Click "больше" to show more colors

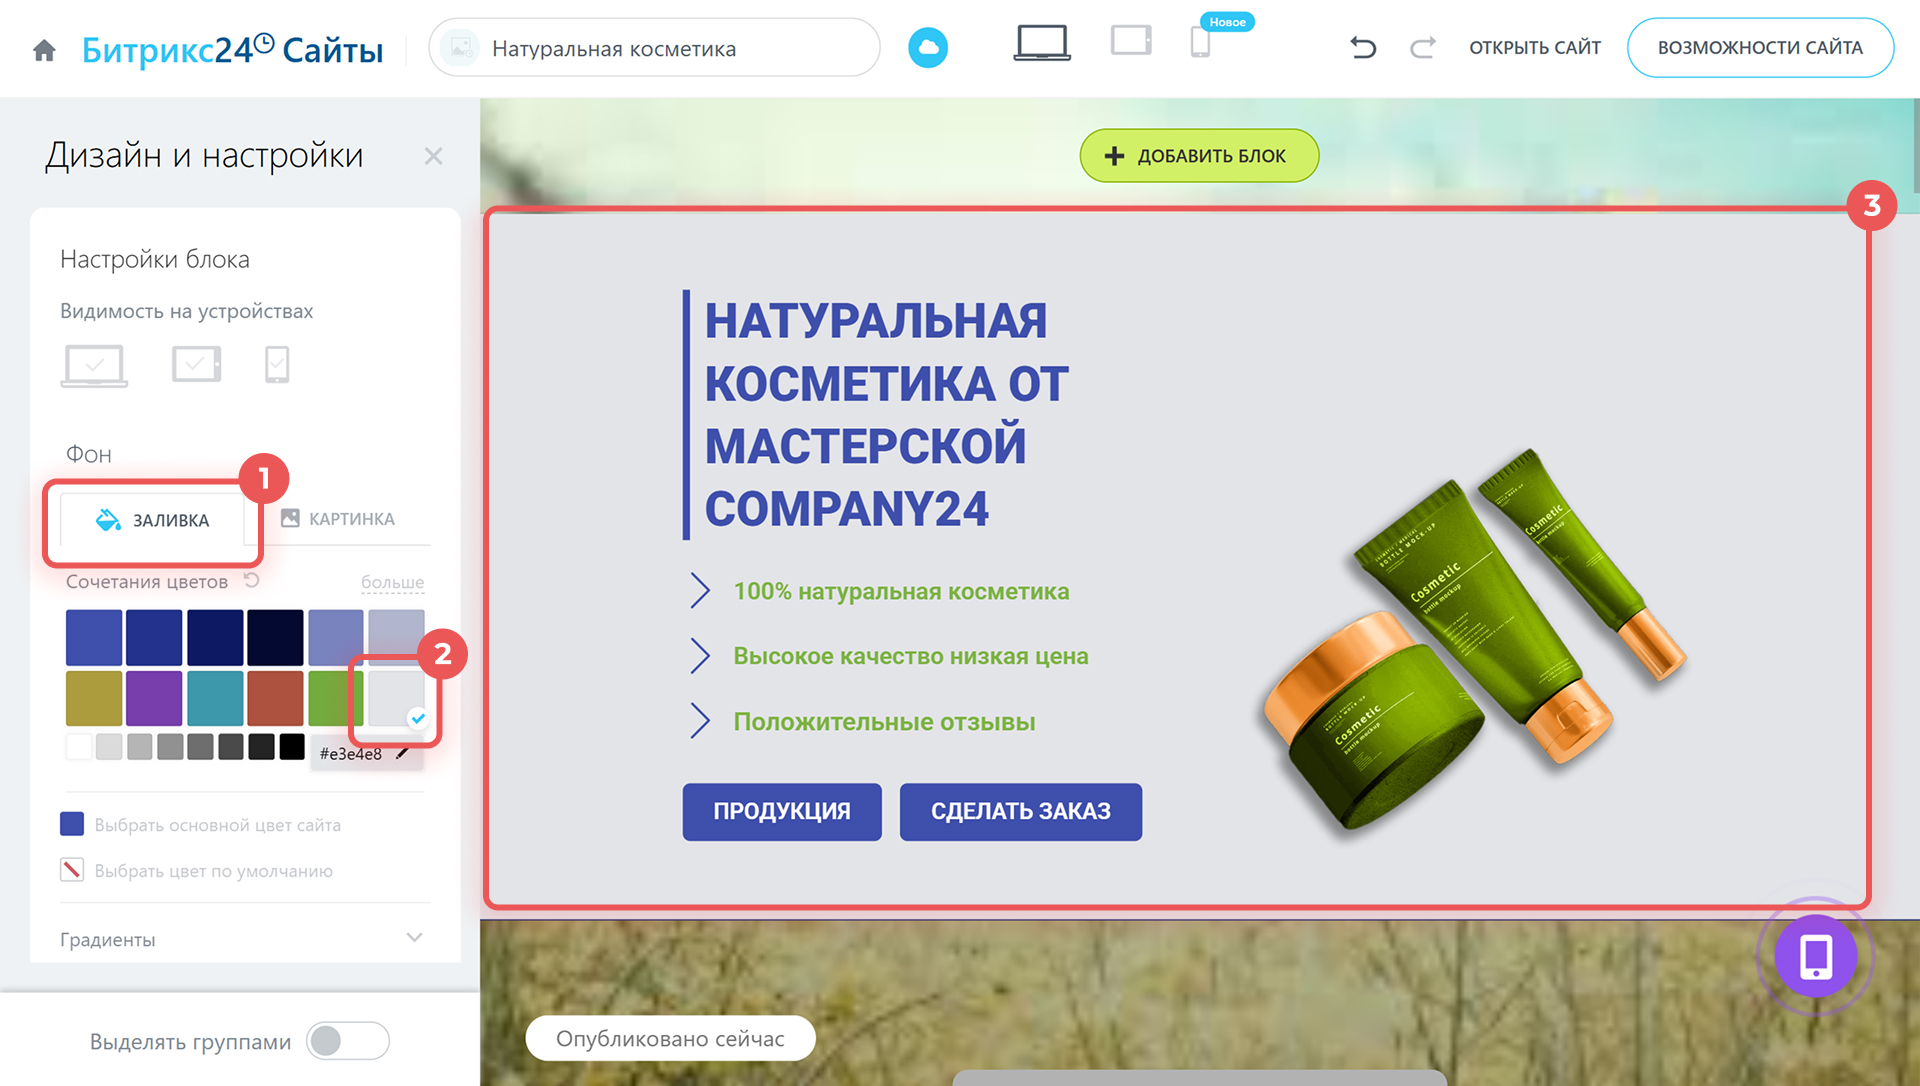[392, 582]
